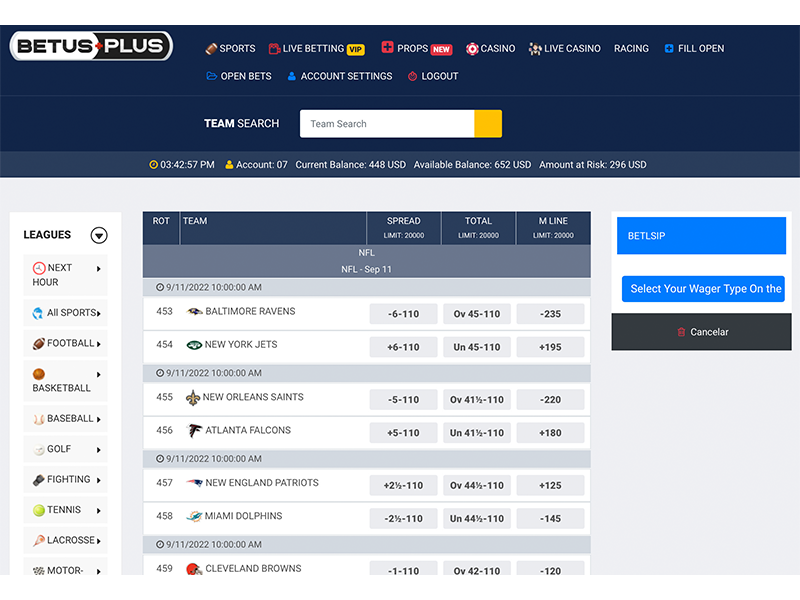This screenshot has height=600, width=800.
Task: Expand the Baseball league arrow
Action: click(x=98, y=420)
